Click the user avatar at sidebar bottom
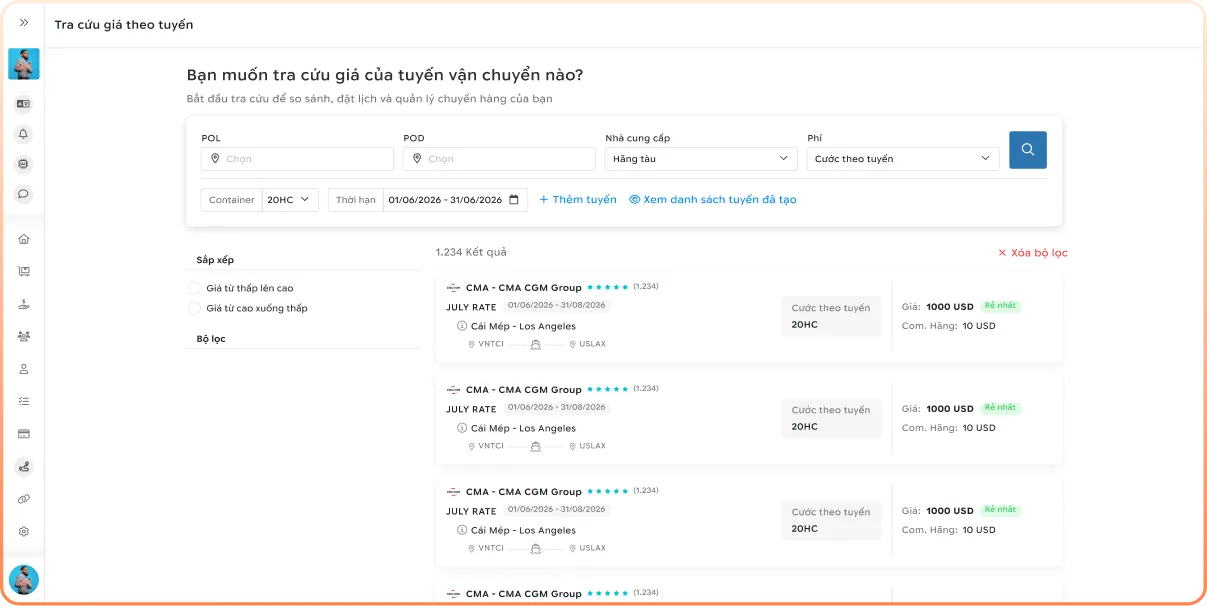Image resolution: width=1207 pixels, height=606 pixels. pos(24,580)
